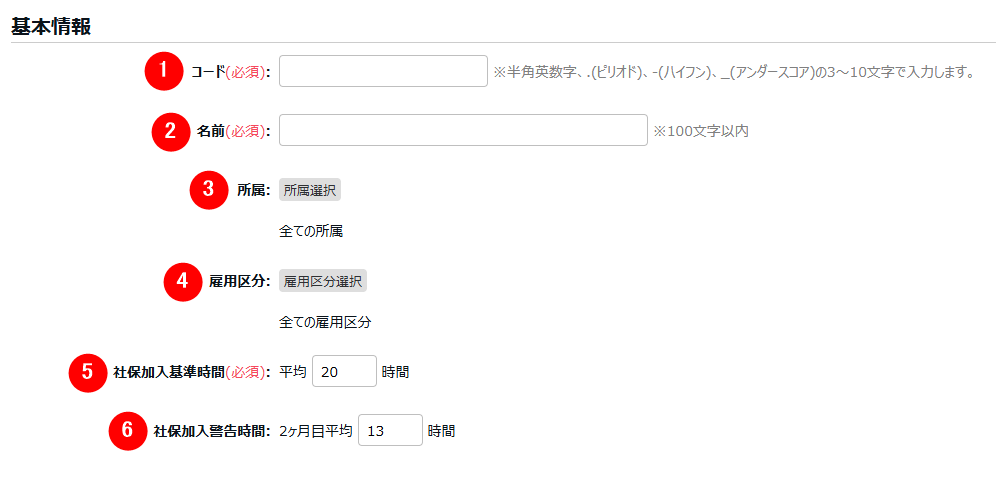Viewport: 996px width, 486px height.
Task: Focus the コード input field
Action: coord(383,71)
